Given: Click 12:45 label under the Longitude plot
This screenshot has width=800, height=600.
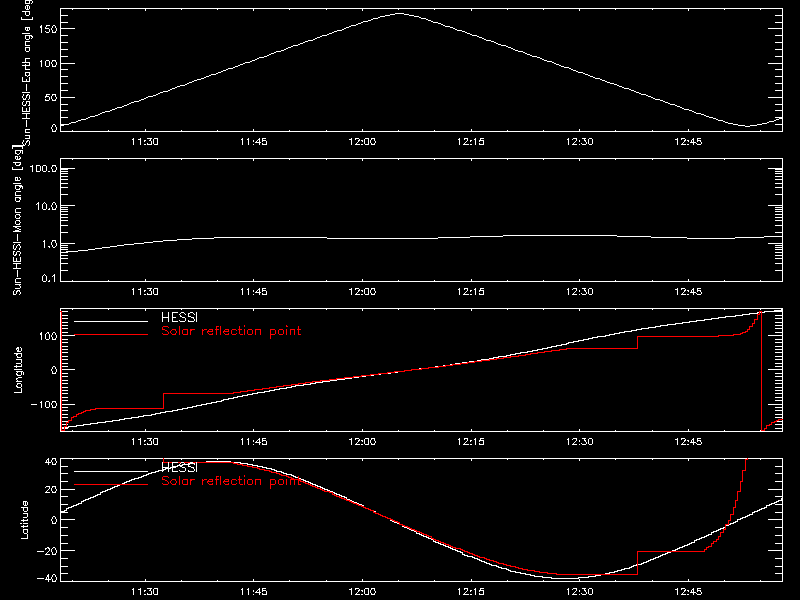Looking at the screenshot, I should [x=688, y=442].
